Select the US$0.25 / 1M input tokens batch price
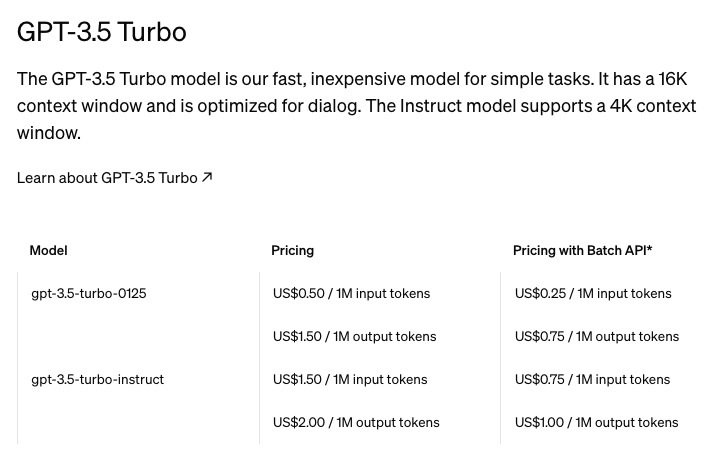The image size is (725, 453). [593, 293]
